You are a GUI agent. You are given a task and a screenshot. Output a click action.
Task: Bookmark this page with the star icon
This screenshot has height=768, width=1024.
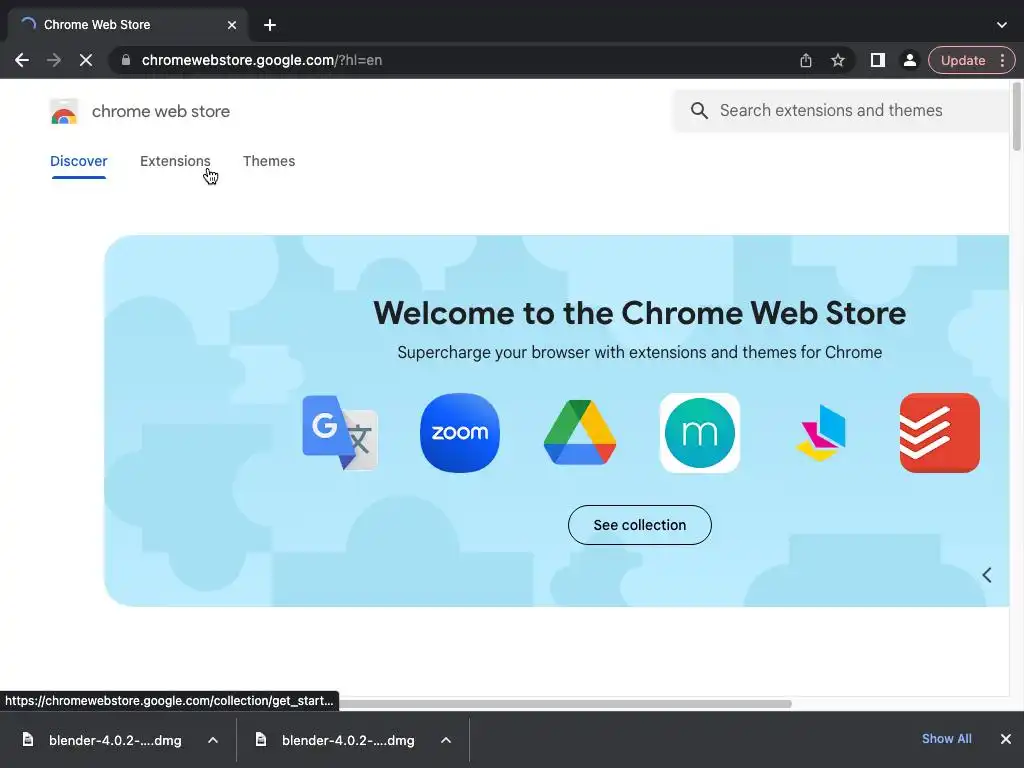(x=838, y=60)
